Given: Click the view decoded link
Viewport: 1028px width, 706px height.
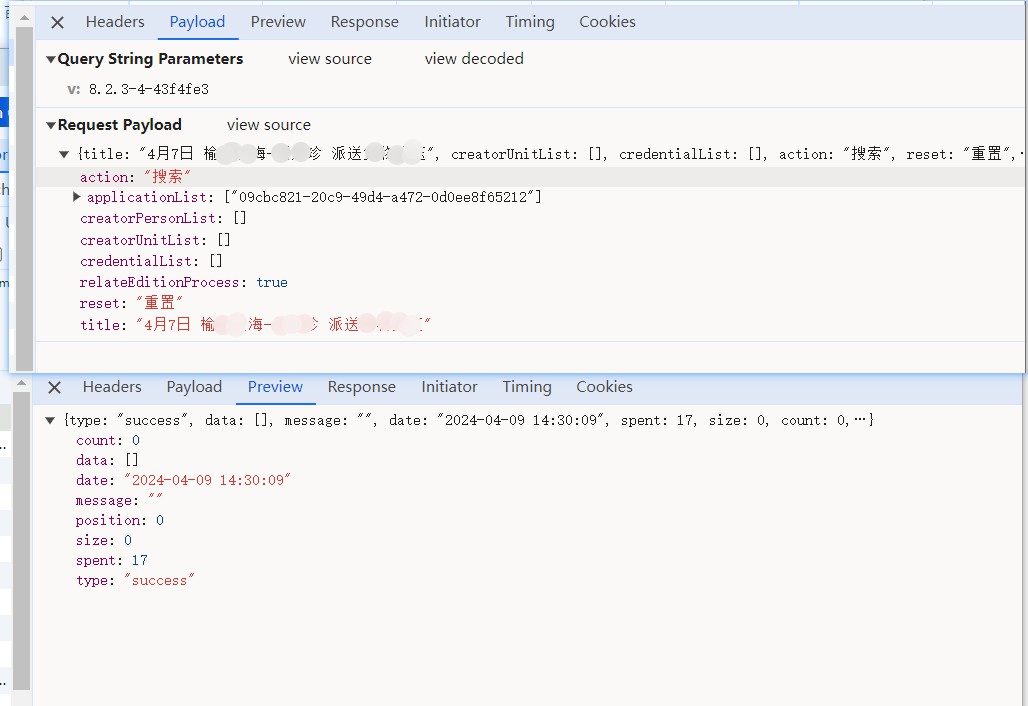Looking at the screenshot, I should click(474, 59).
